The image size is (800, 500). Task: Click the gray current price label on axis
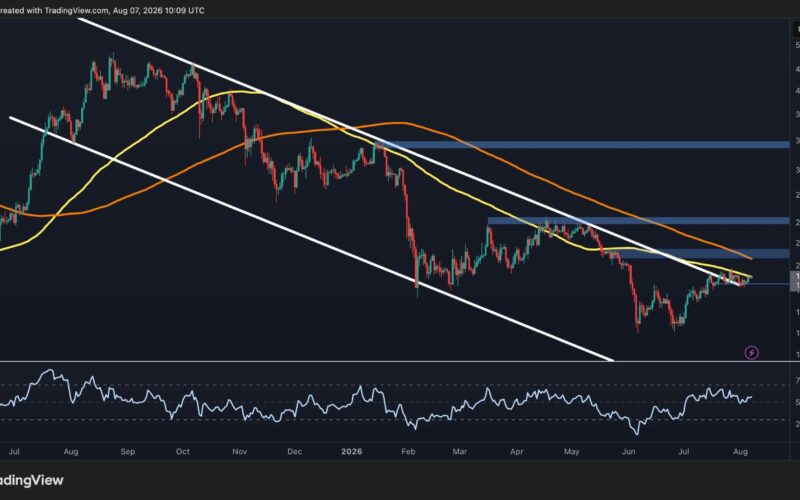pyautogui.click(x=795, y=281)
